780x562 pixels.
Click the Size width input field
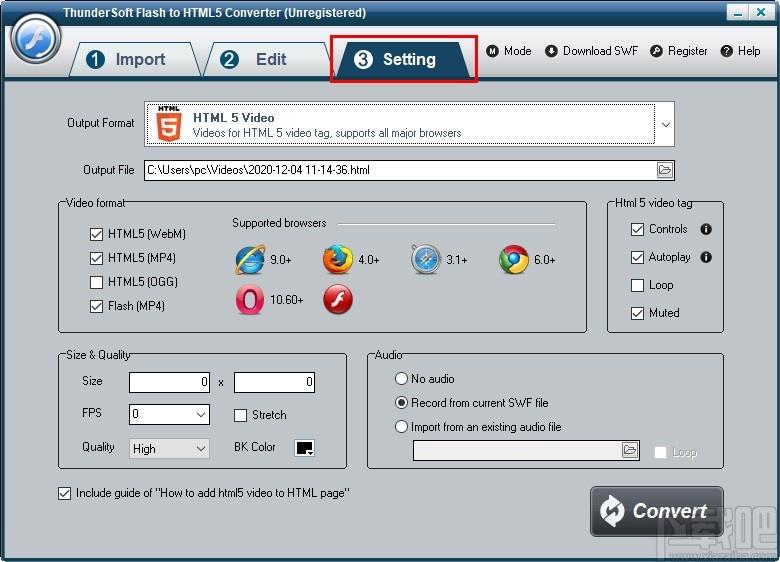(x=169, y=382)
